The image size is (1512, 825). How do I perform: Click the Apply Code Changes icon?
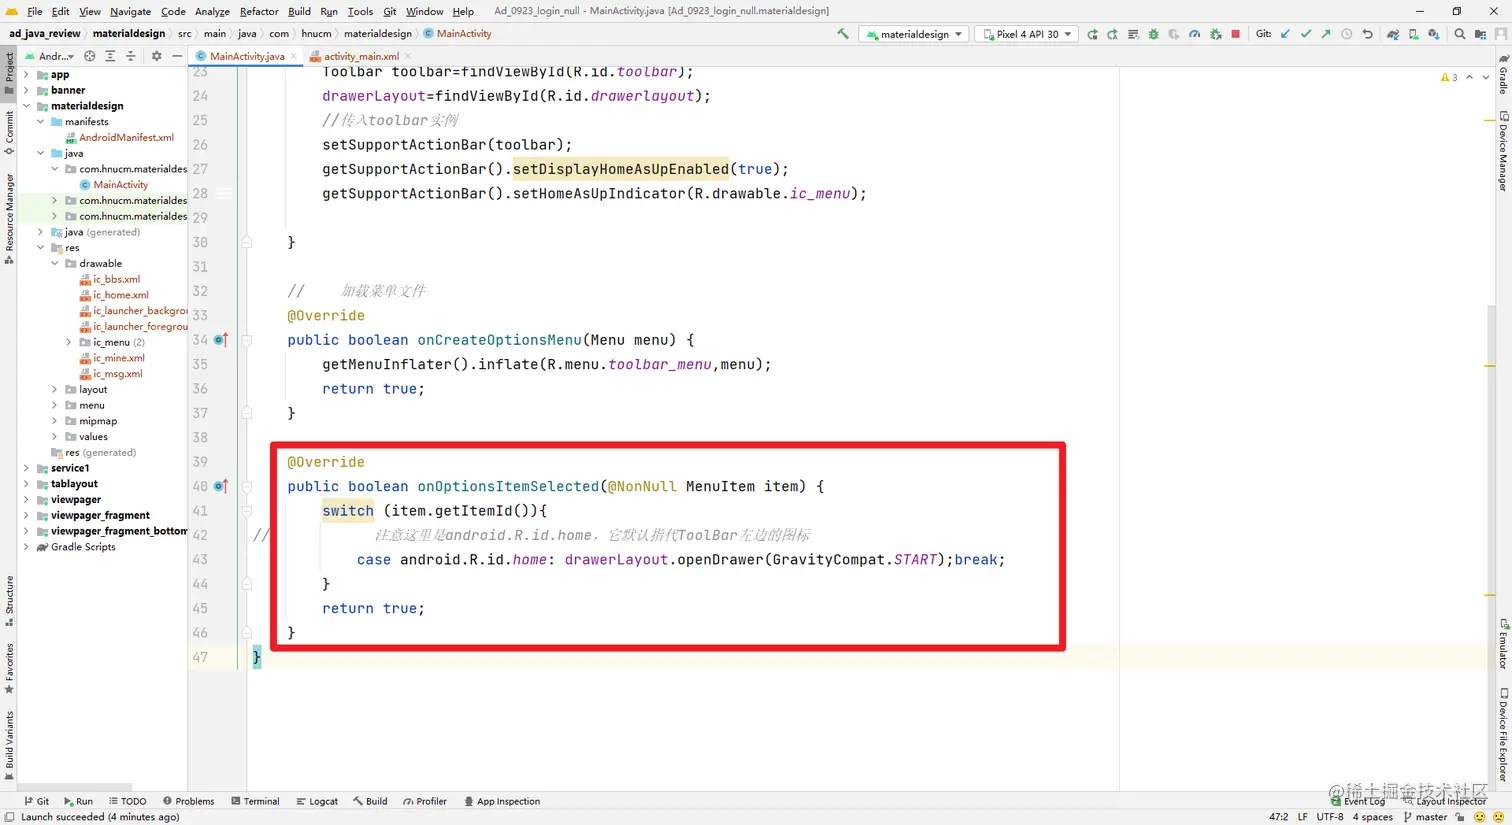pos(1133,34)
